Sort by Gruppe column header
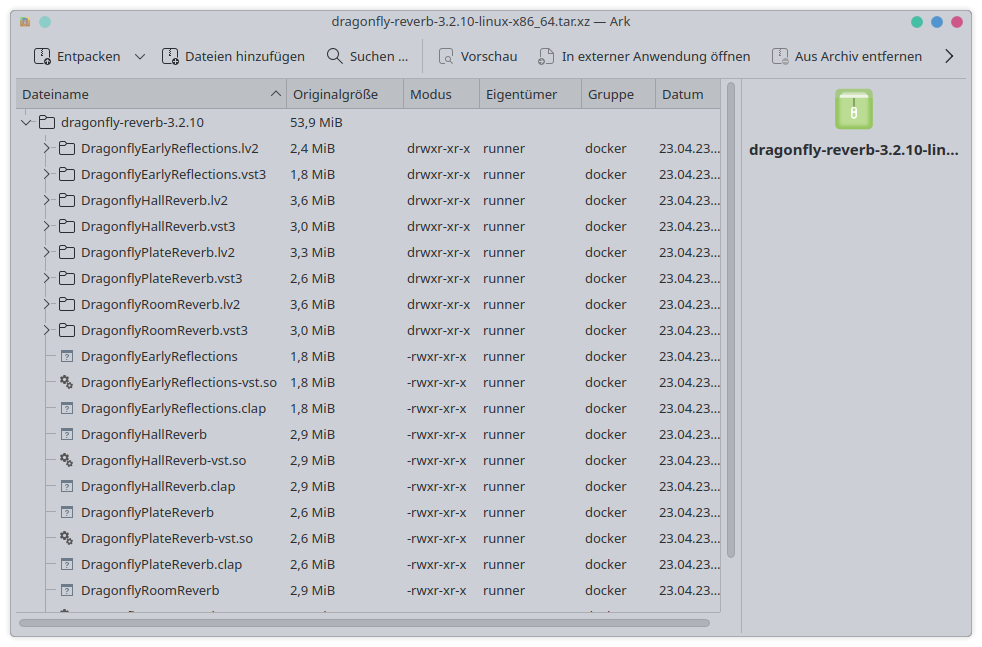The image size is (982, 647). coord(619,94)
